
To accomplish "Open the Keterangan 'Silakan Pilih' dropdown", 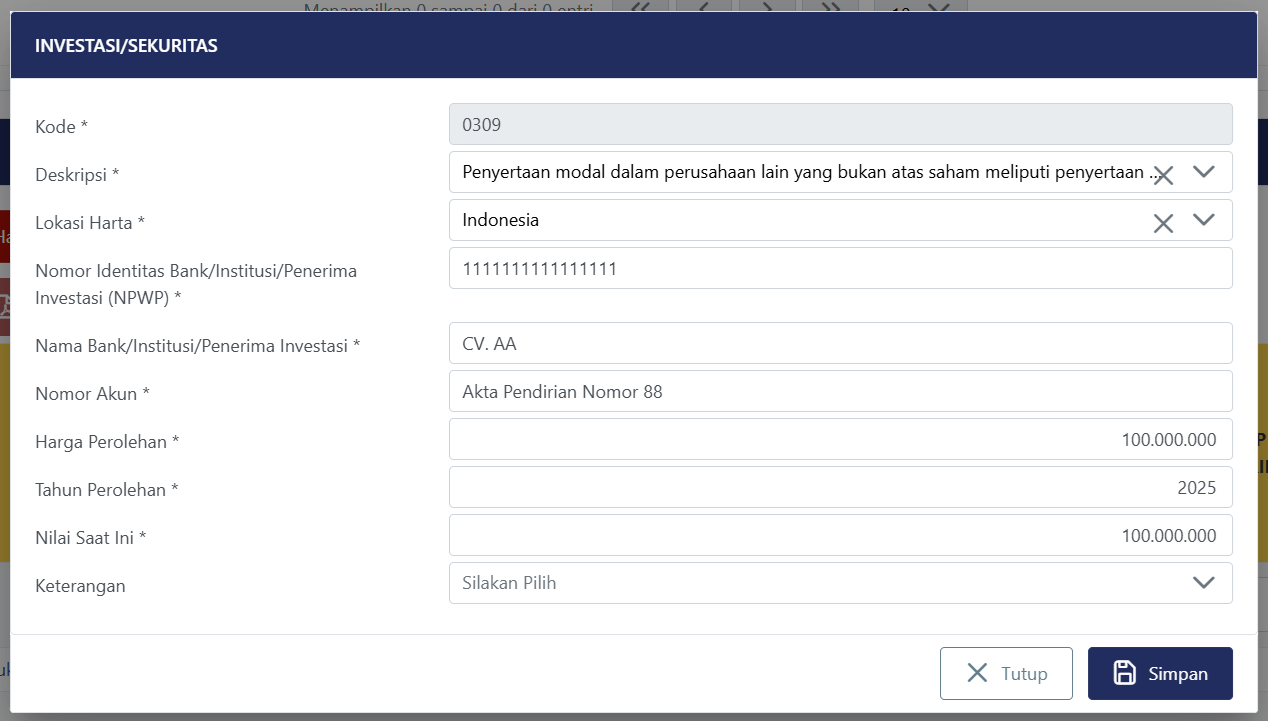I will pos(840,583).
